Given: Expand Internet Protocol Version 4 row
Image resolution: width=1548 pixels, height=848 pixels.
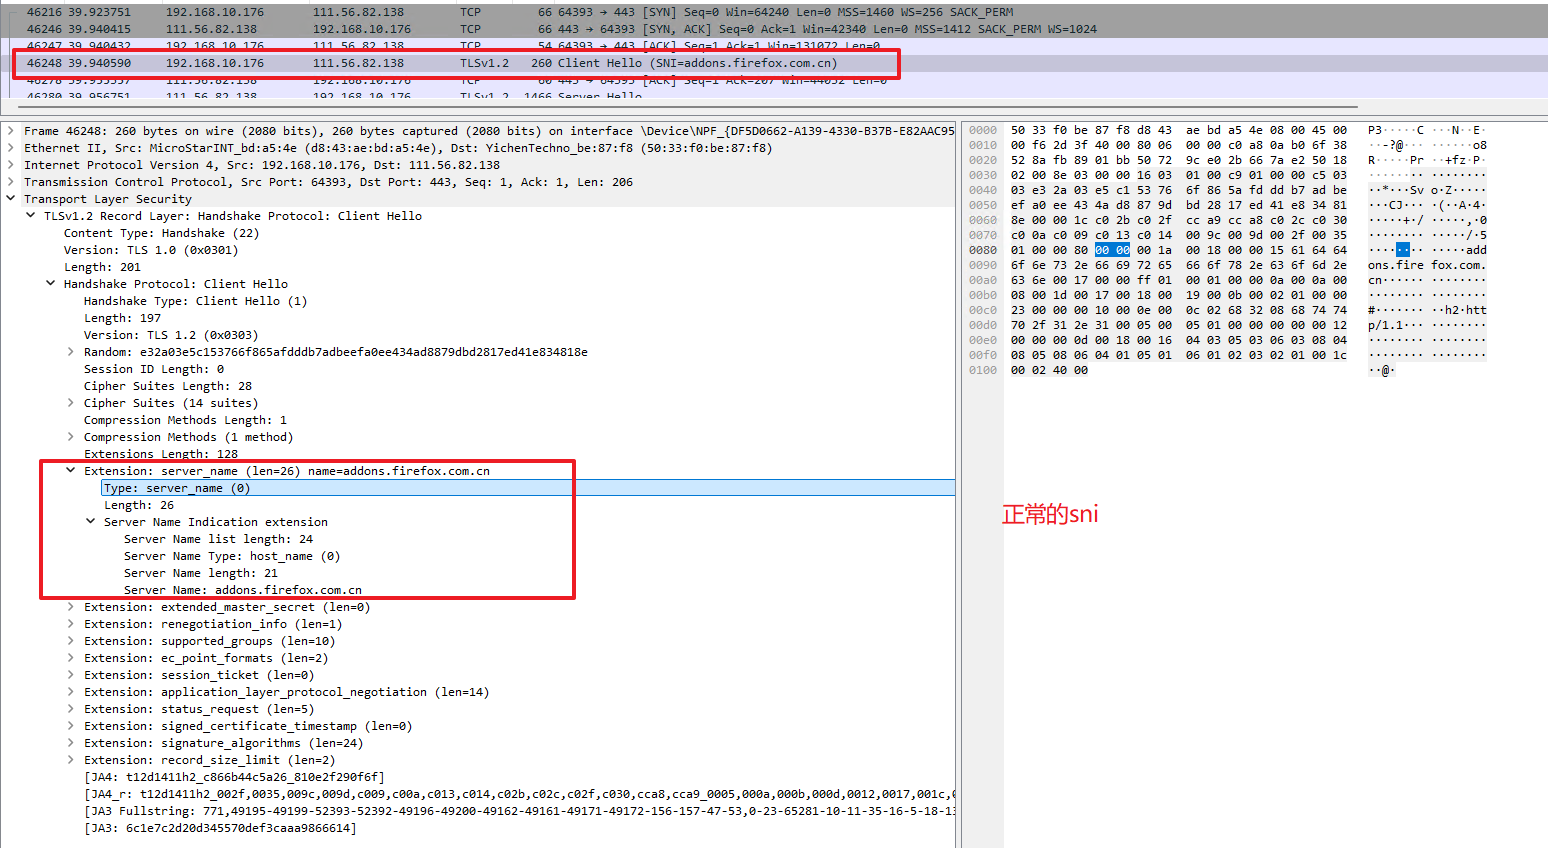Looking at the screenshot, I should pyautogui.click(x=10, y=165).
